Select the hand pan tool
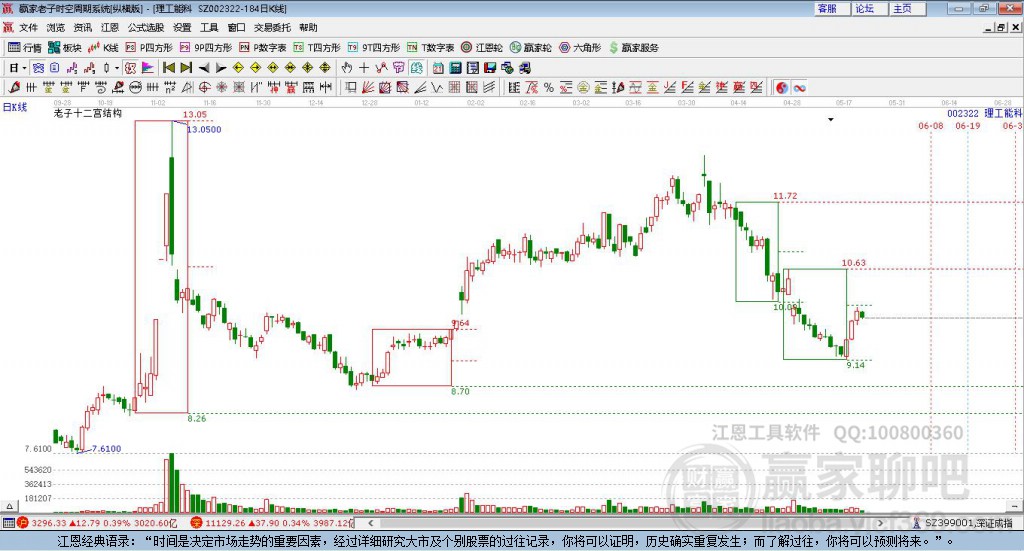Viewport: 1024px width, 551px height. tap(347, 68)
